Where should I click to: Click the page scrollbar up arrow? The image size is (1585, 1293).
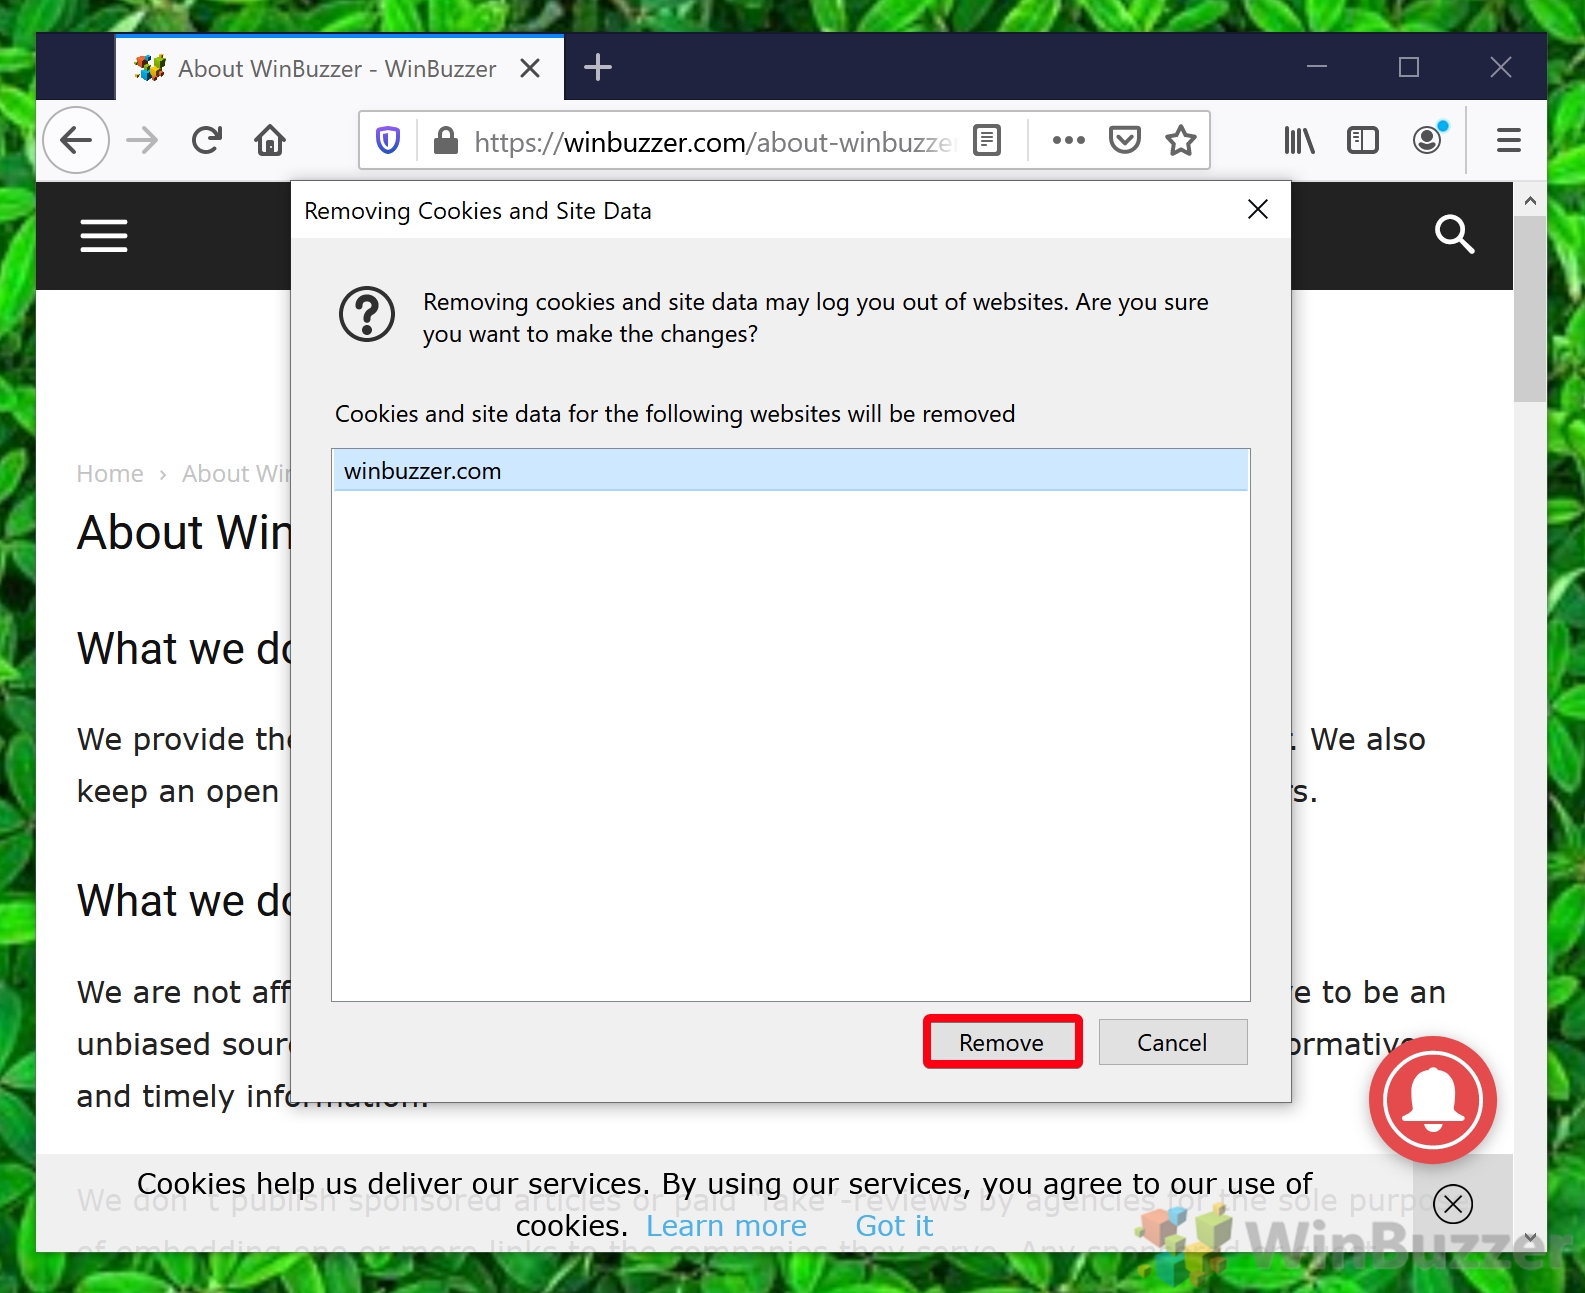pos(1530,200)
